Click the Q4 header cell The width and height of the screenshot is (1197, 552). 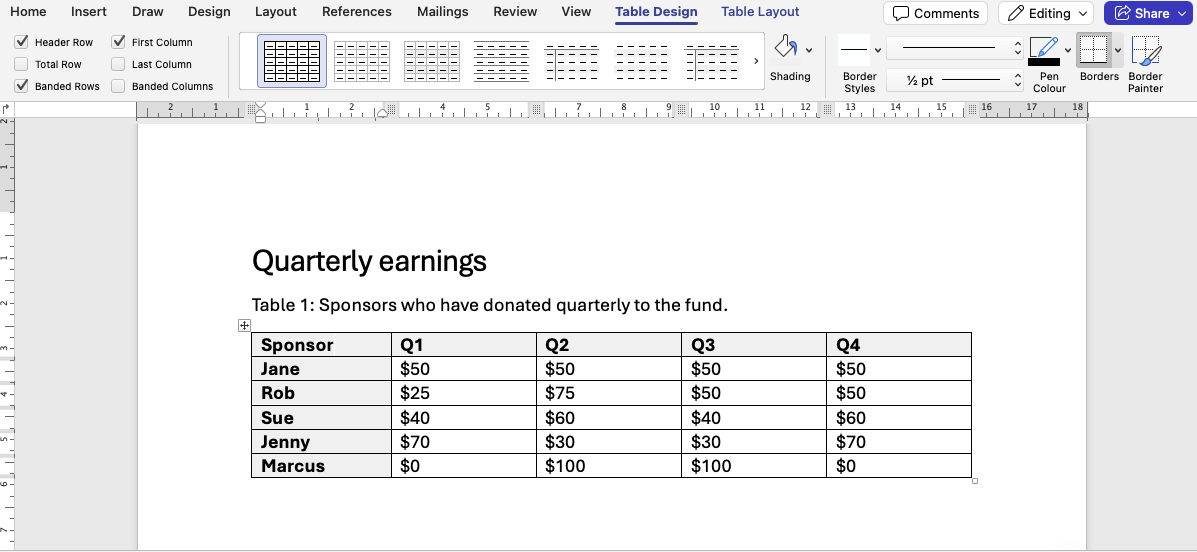899,344
